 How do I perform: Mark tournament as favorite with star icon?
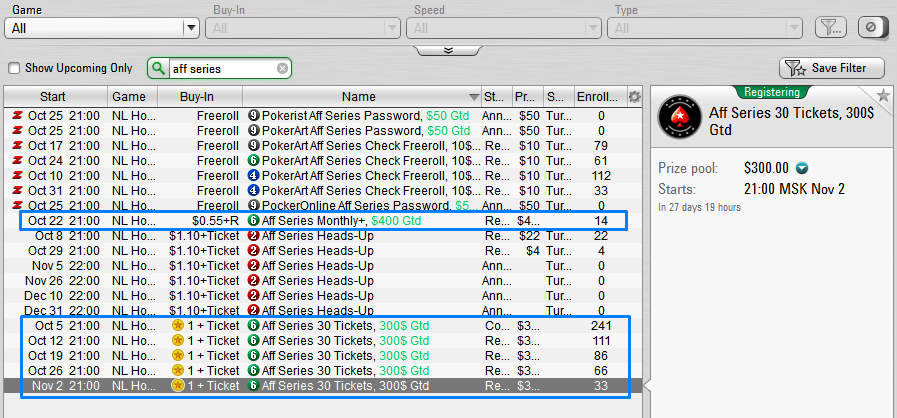tap(883, 96)
